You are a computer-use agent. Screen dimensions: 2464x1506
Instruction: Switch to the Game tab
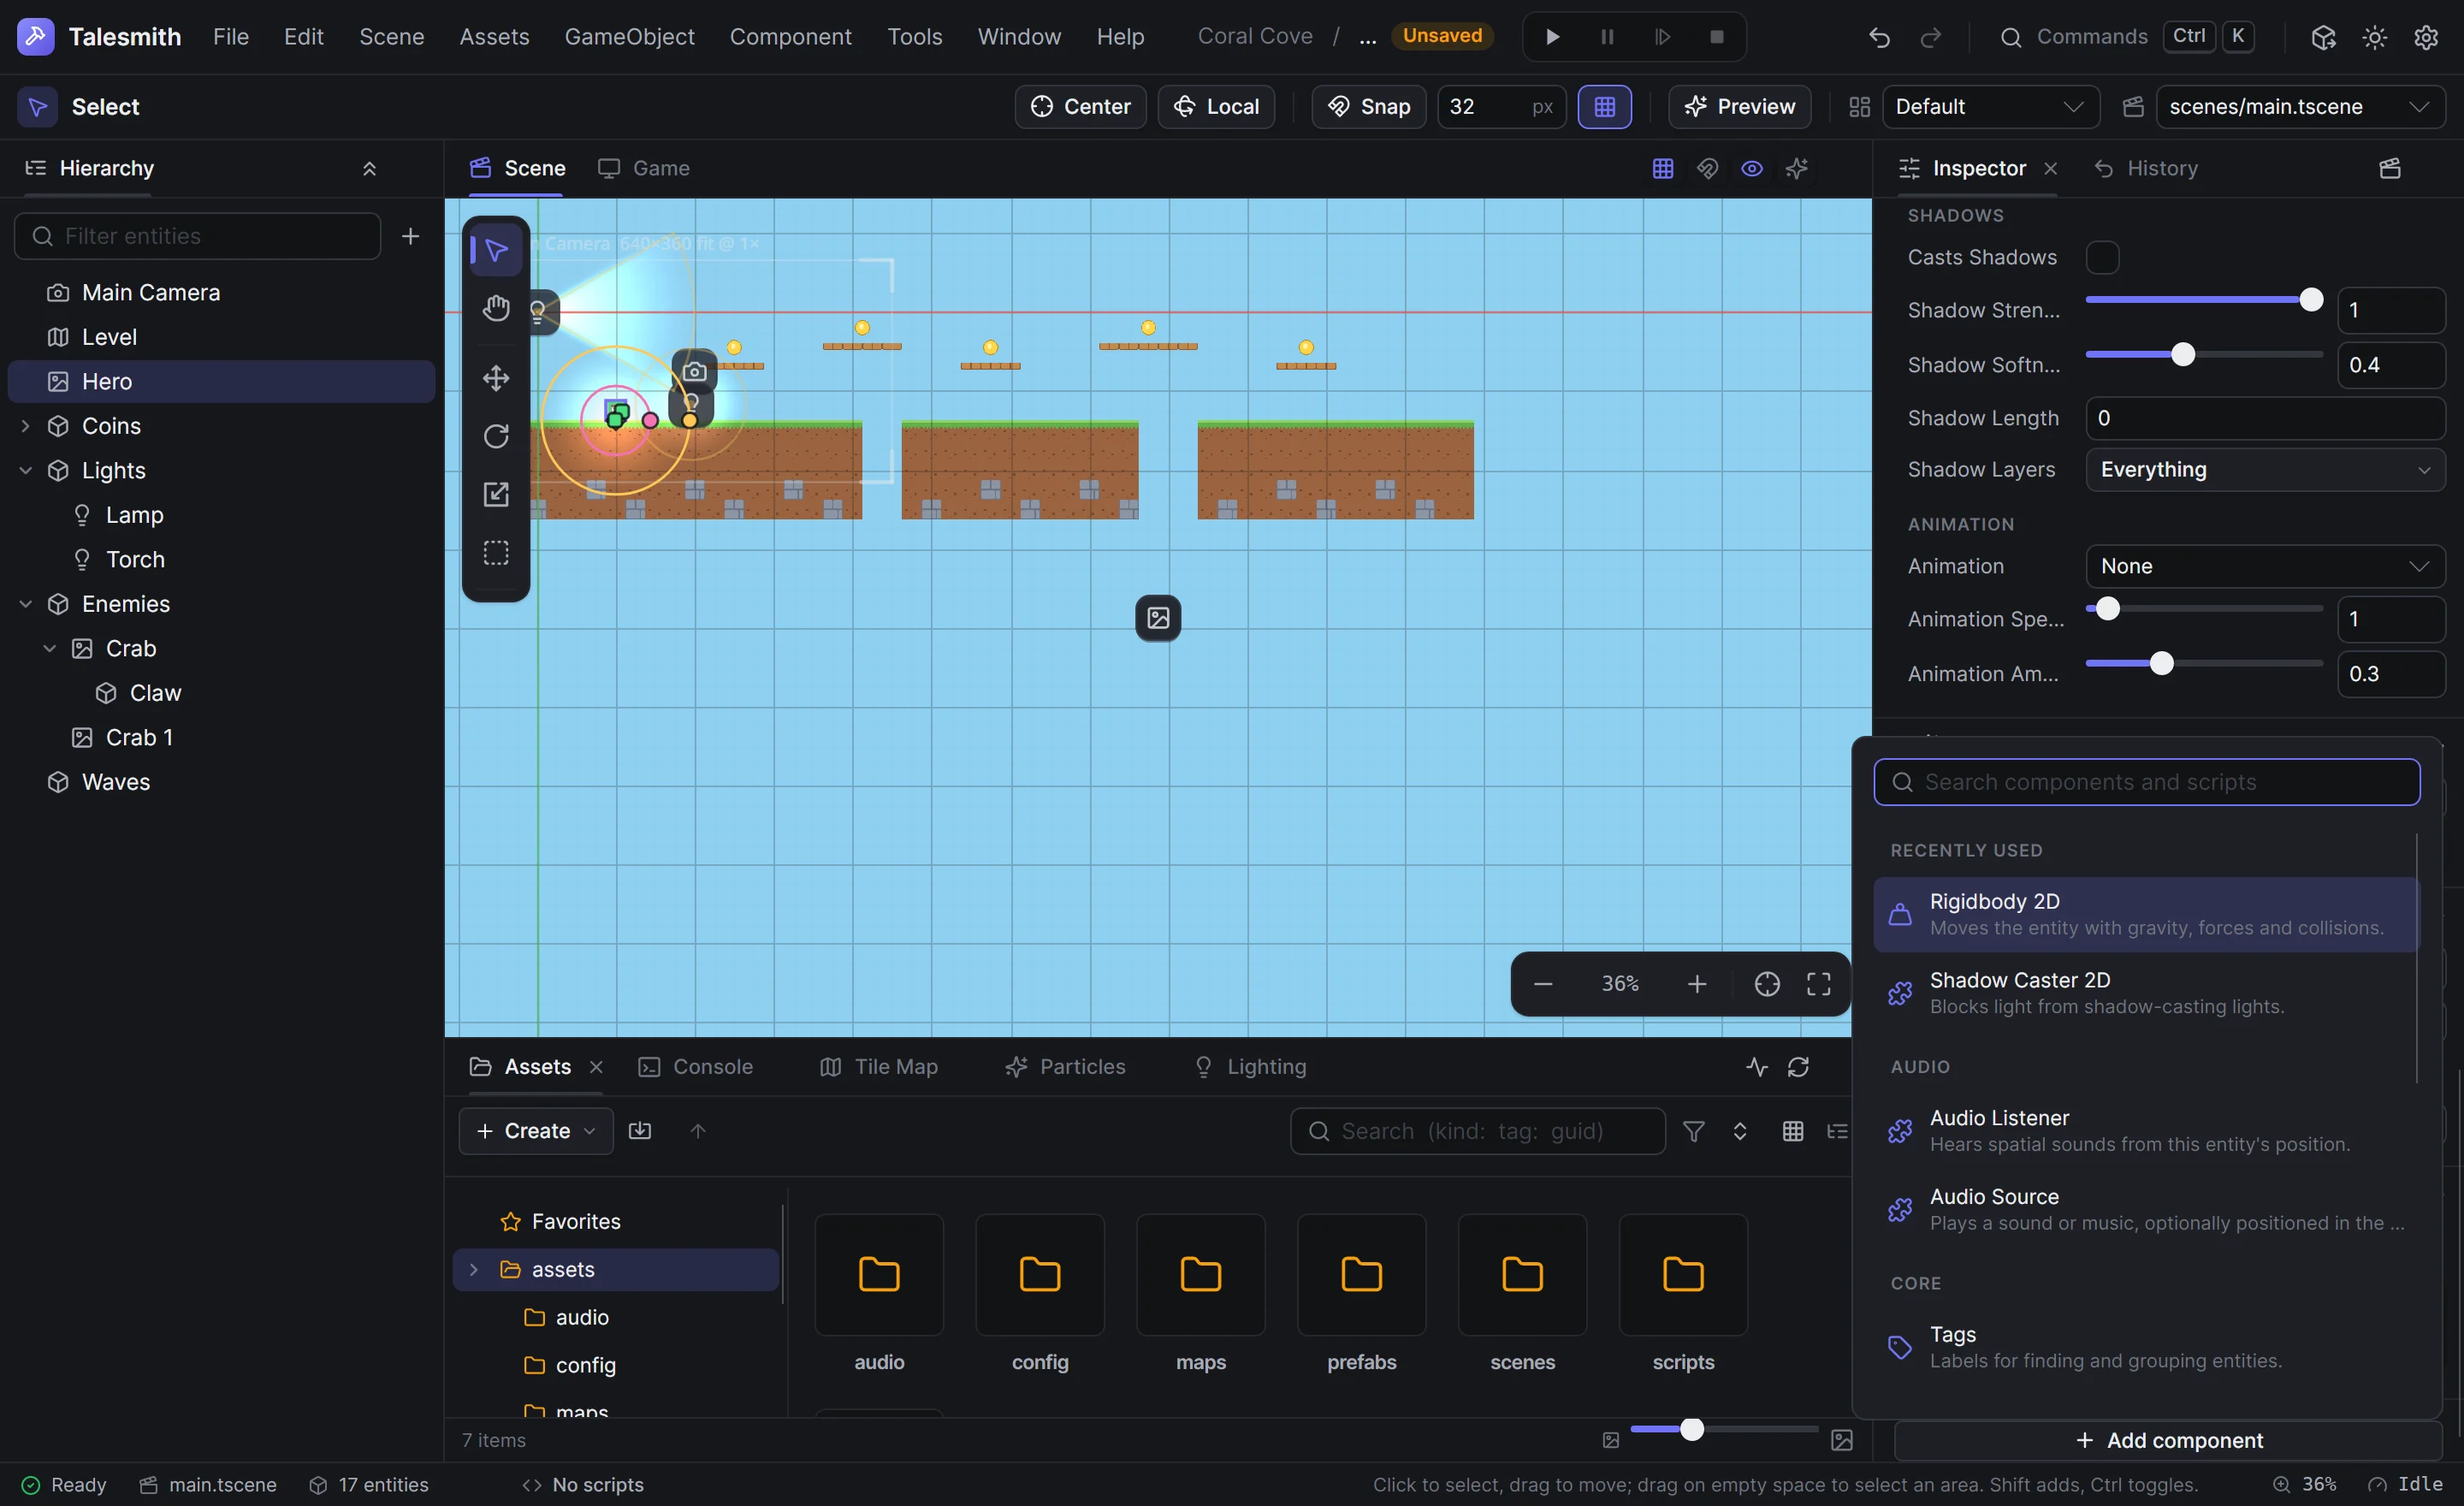click(645, 168)
